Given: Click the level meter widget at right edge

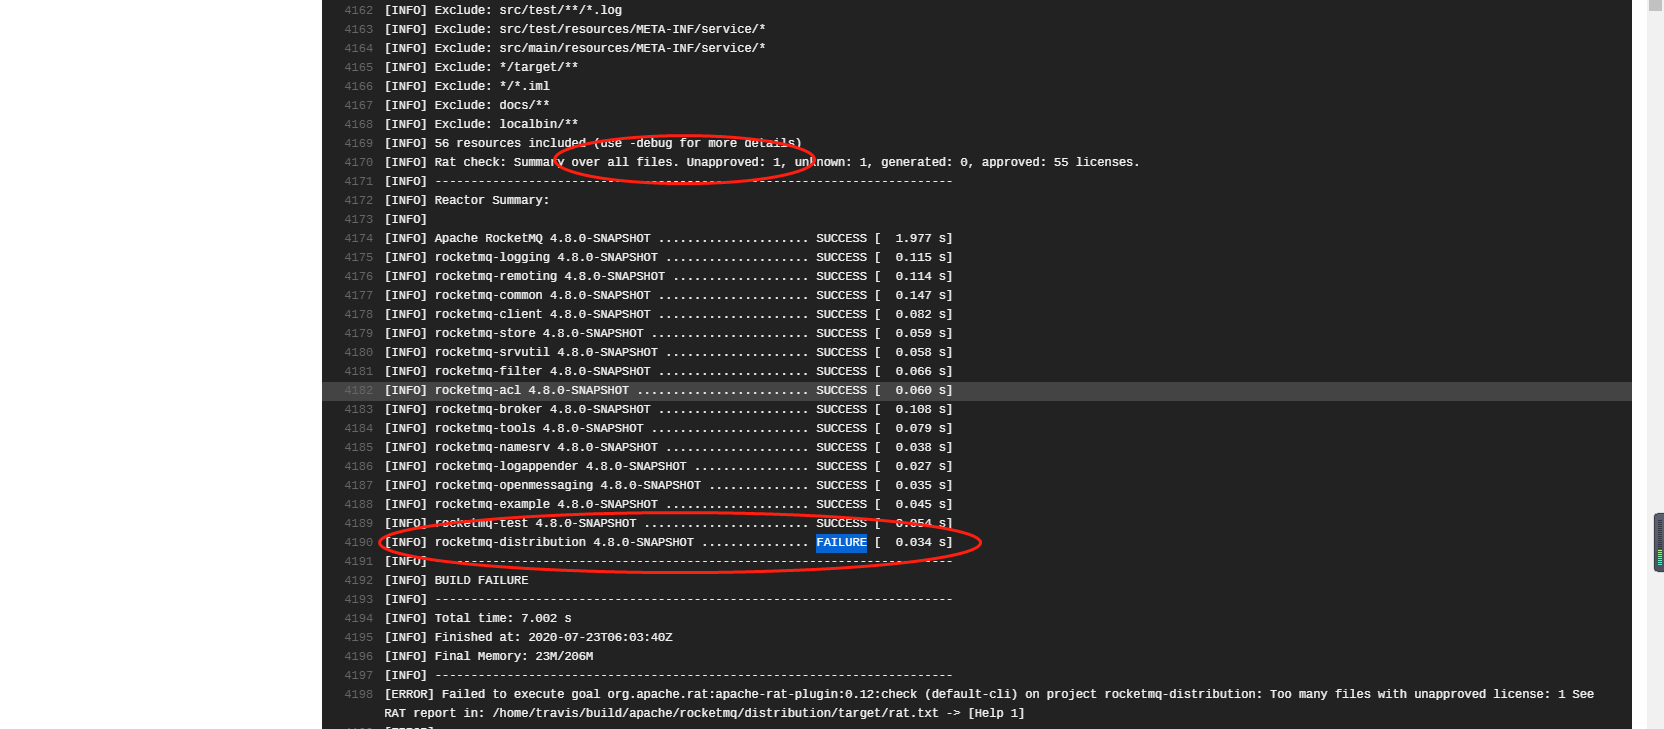Looking at the screenshot, I should coord(1658,543).
